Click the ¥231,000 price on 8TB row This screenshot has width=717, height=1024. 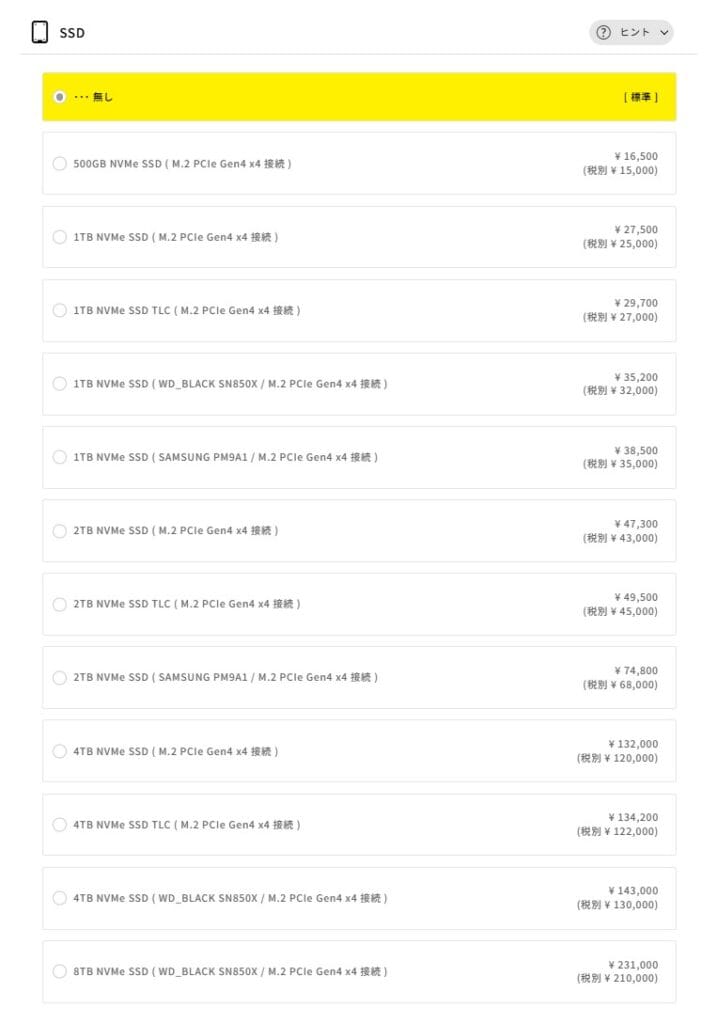(x=632, y=965)
